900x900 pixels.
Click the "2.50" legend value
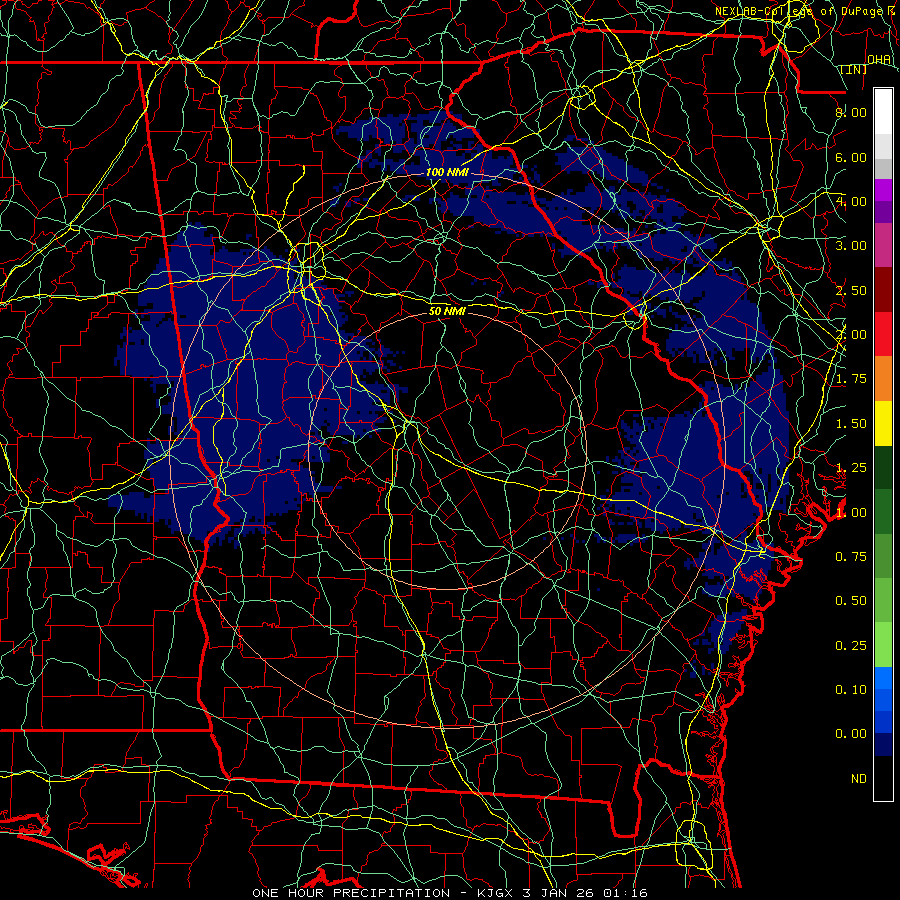tap(851, 290)
